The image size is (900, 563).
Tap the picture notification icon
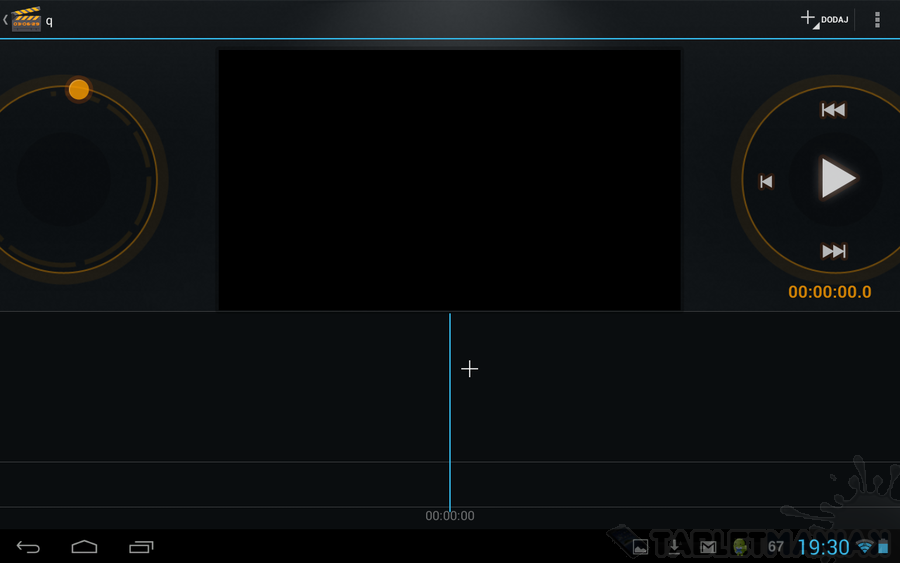[x=641, y=547]
